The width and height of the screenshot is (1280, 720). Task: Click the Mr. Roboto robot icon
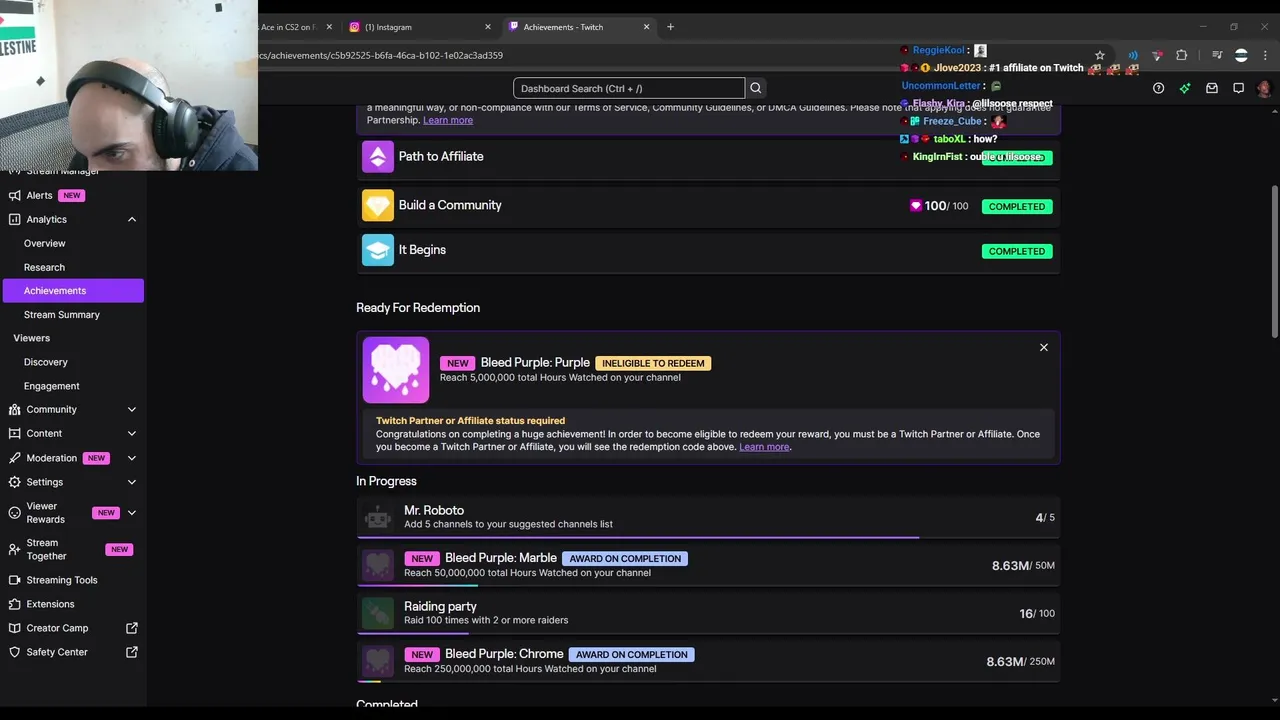click(x=378, y=517)
